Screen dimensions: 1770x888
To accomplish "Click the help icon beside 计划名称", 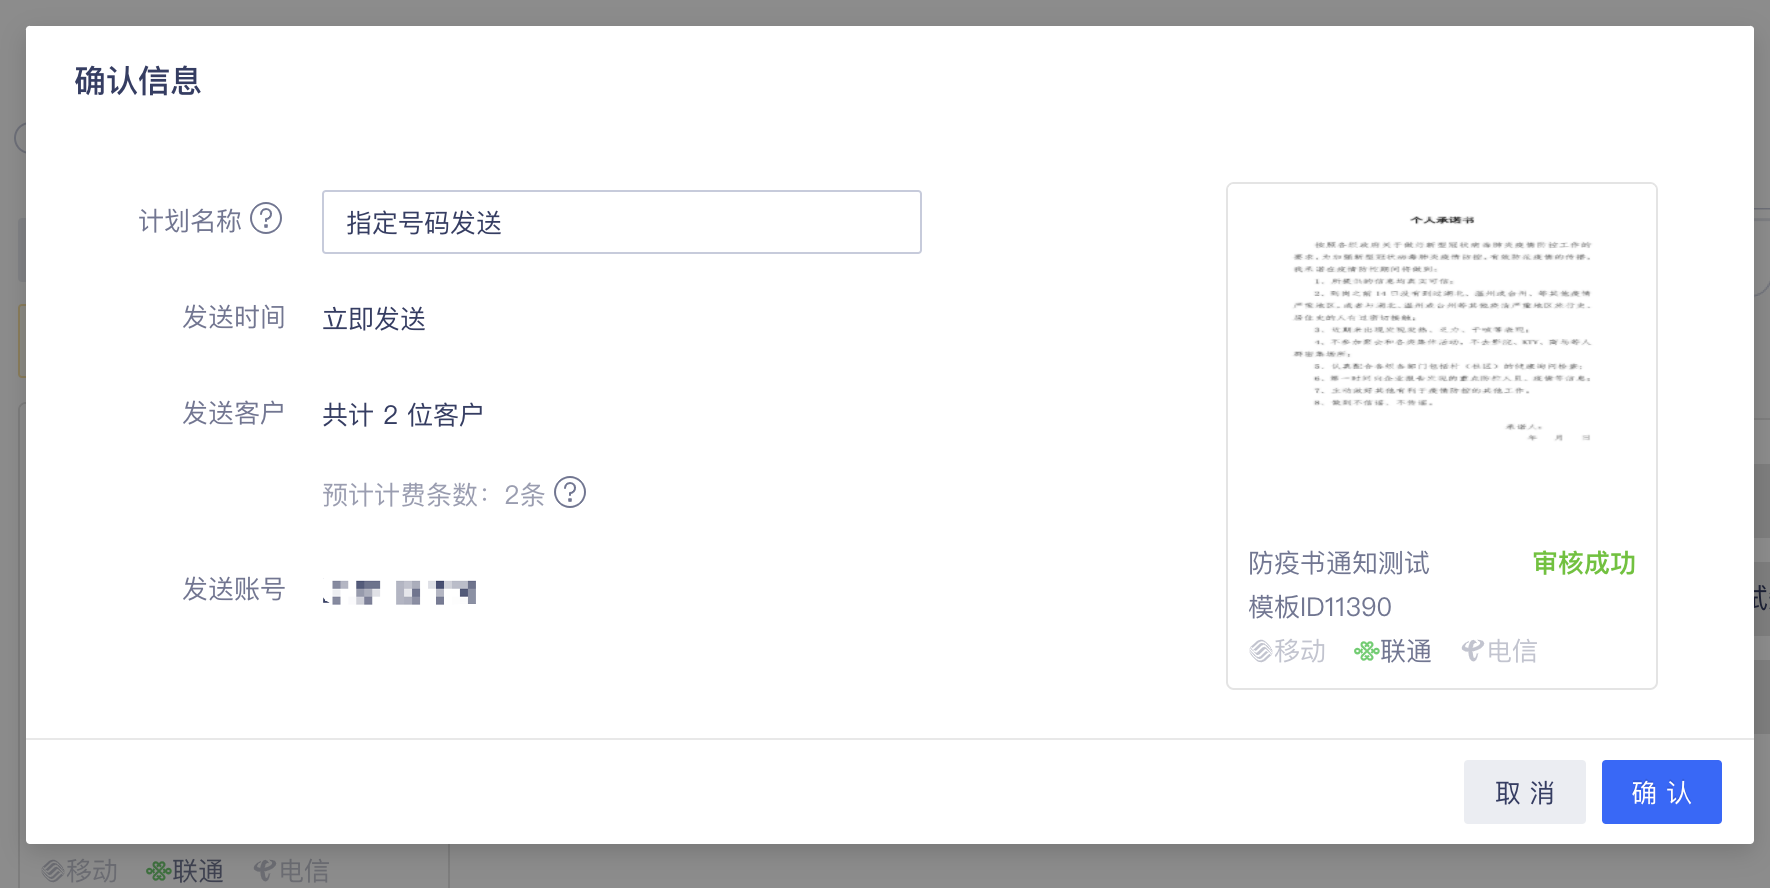I will (266, 218).
